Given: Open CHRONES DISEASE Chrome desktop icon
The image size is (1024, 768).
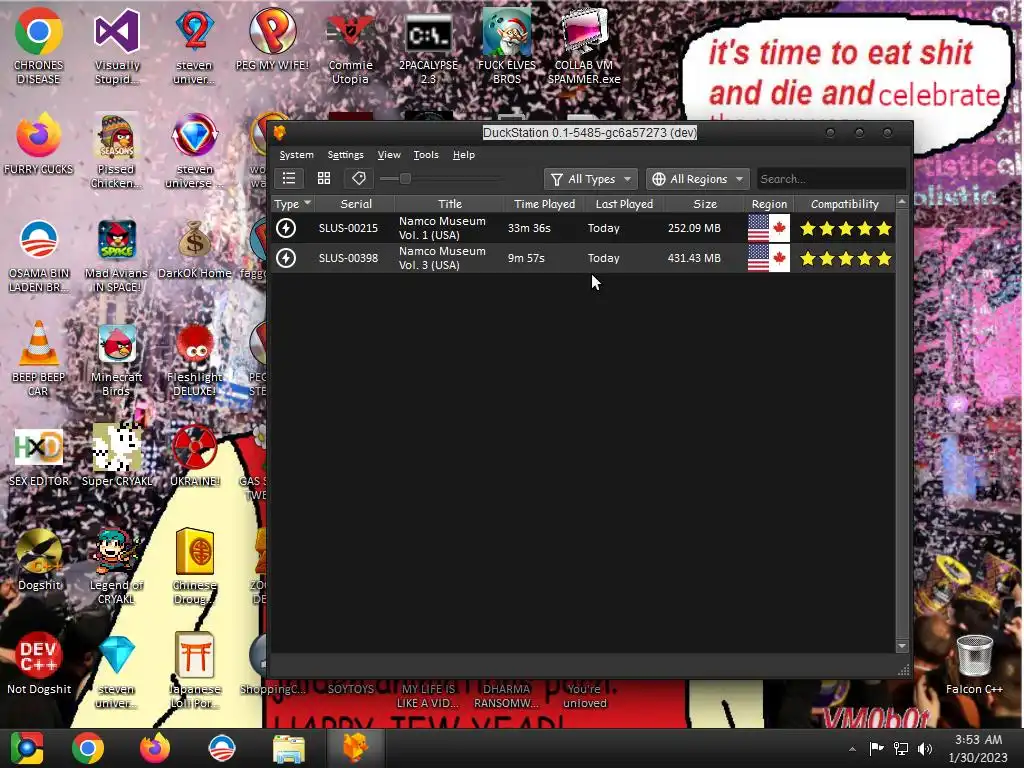Looking at the screenshot, I should [x=39, y=46].
